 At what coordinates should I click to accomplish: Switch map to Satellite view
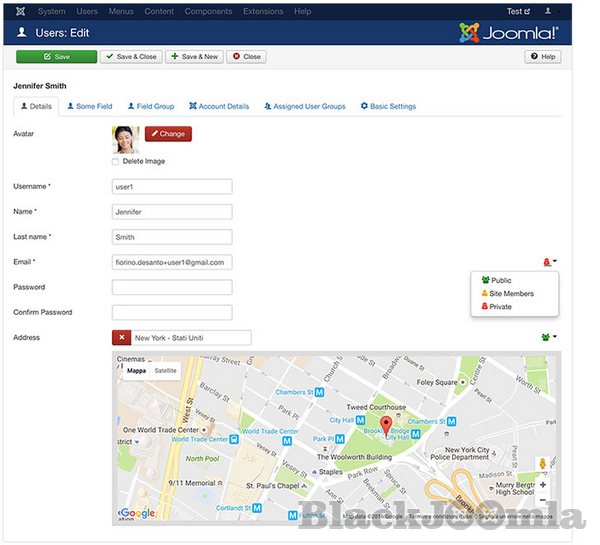165,370
